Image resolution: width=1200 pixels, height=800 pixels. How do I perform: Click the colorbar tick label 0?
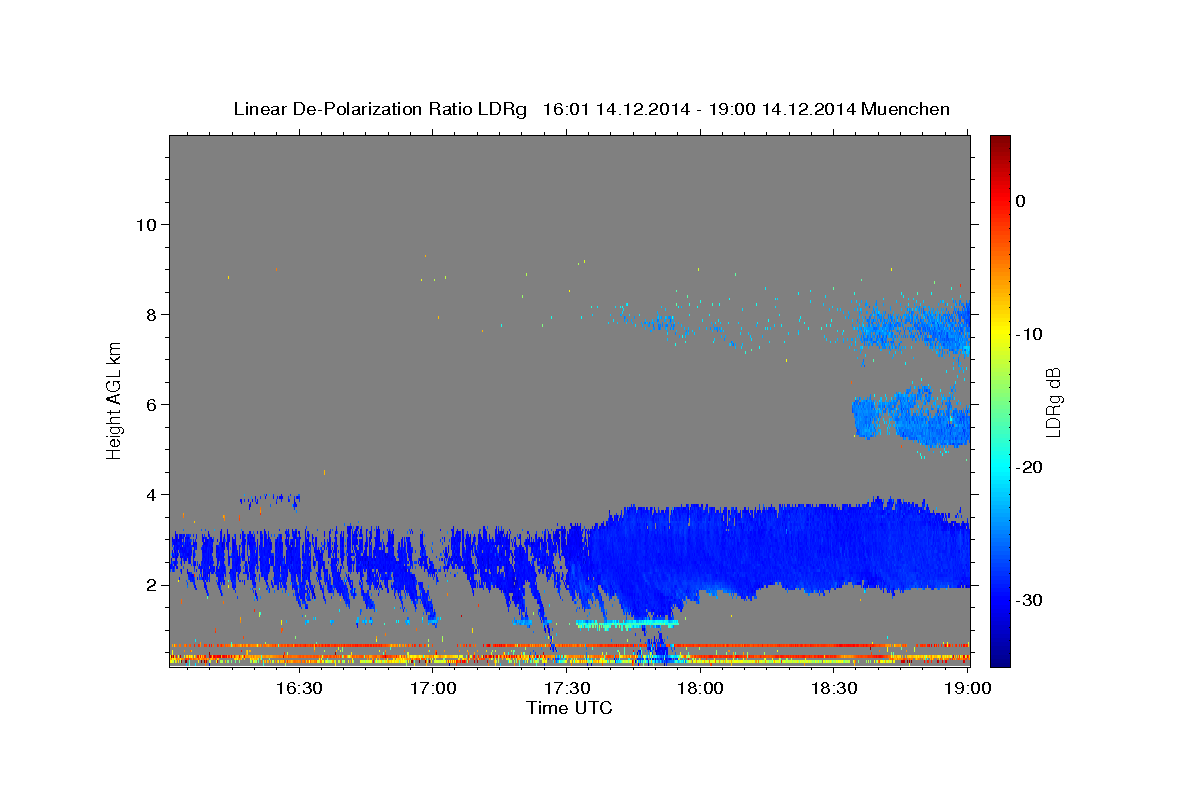(x=1021, y=201)
